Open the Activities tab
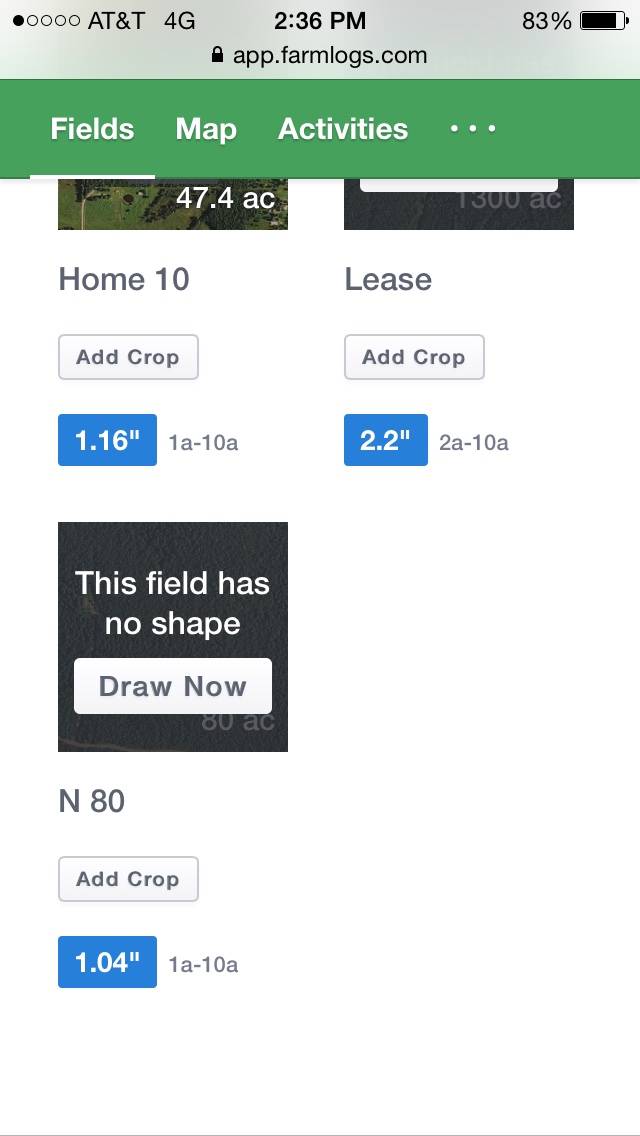Image resolution: width=640 pixels, height=1136 pixels. [343, 129]
